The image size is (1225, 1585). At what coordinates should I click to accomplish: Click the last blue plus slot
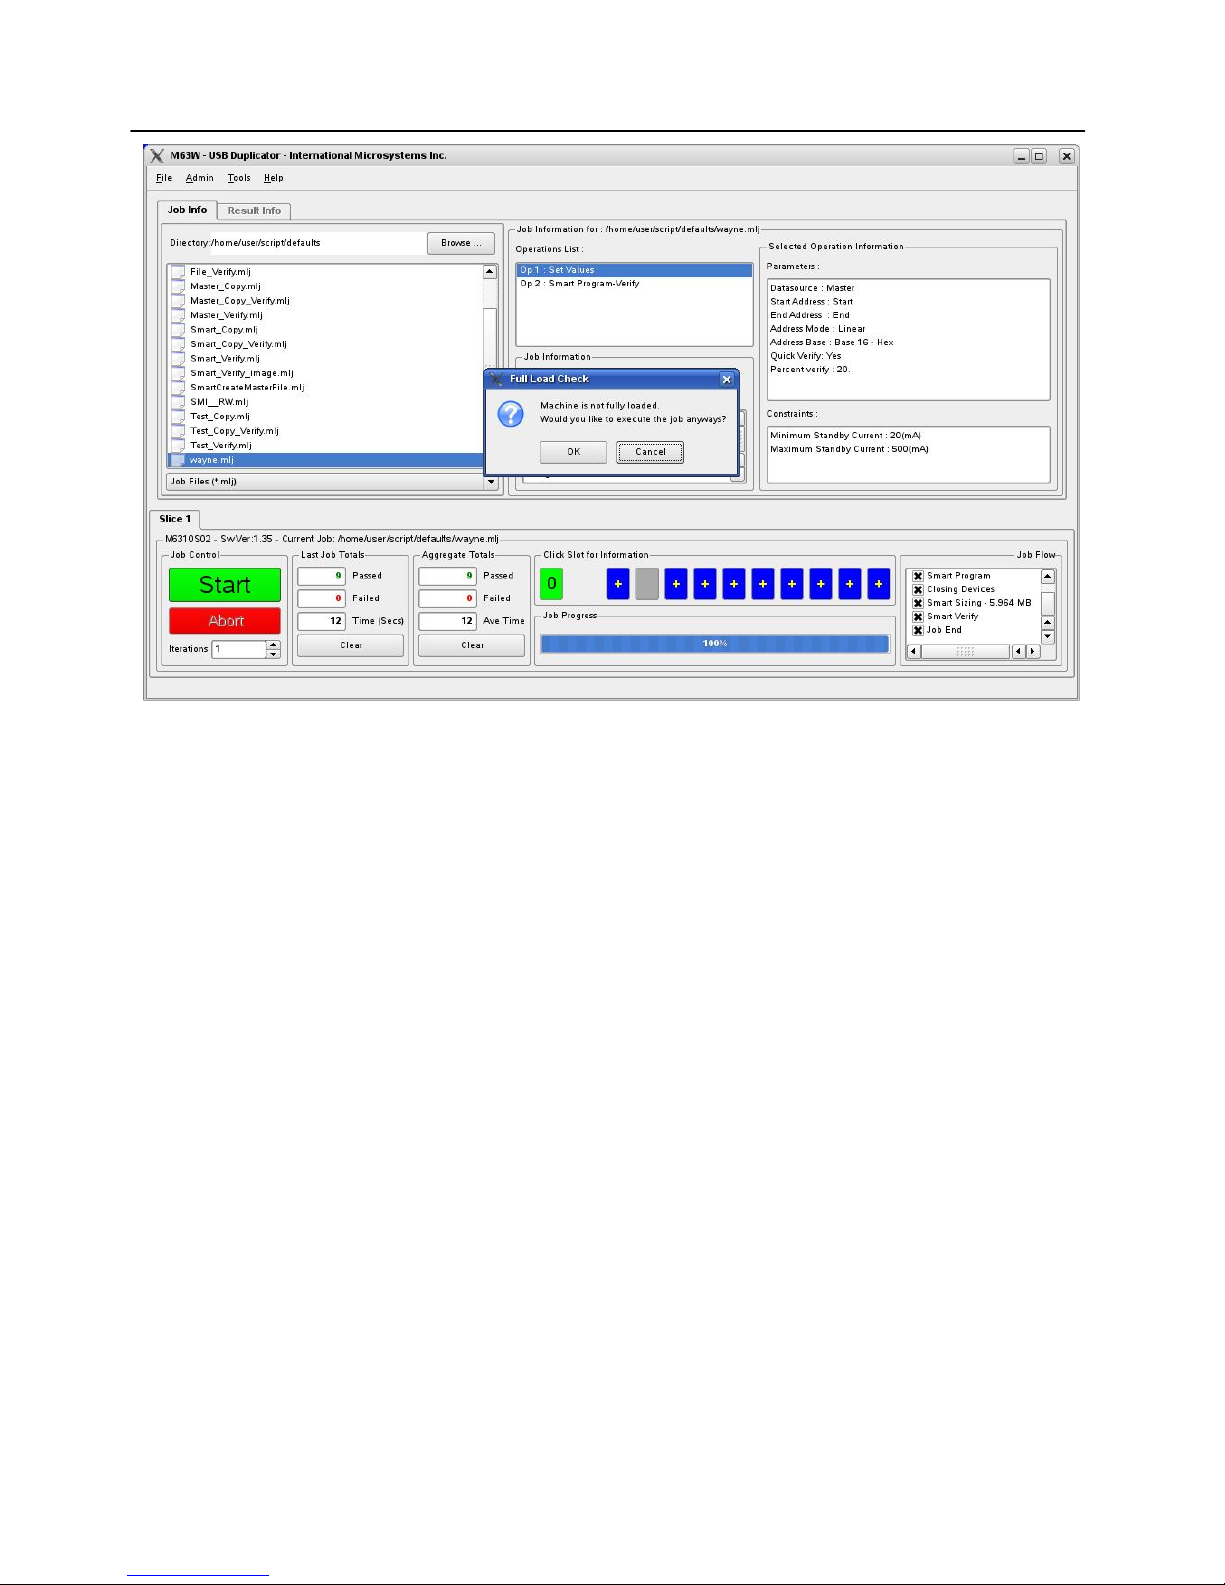879,584
